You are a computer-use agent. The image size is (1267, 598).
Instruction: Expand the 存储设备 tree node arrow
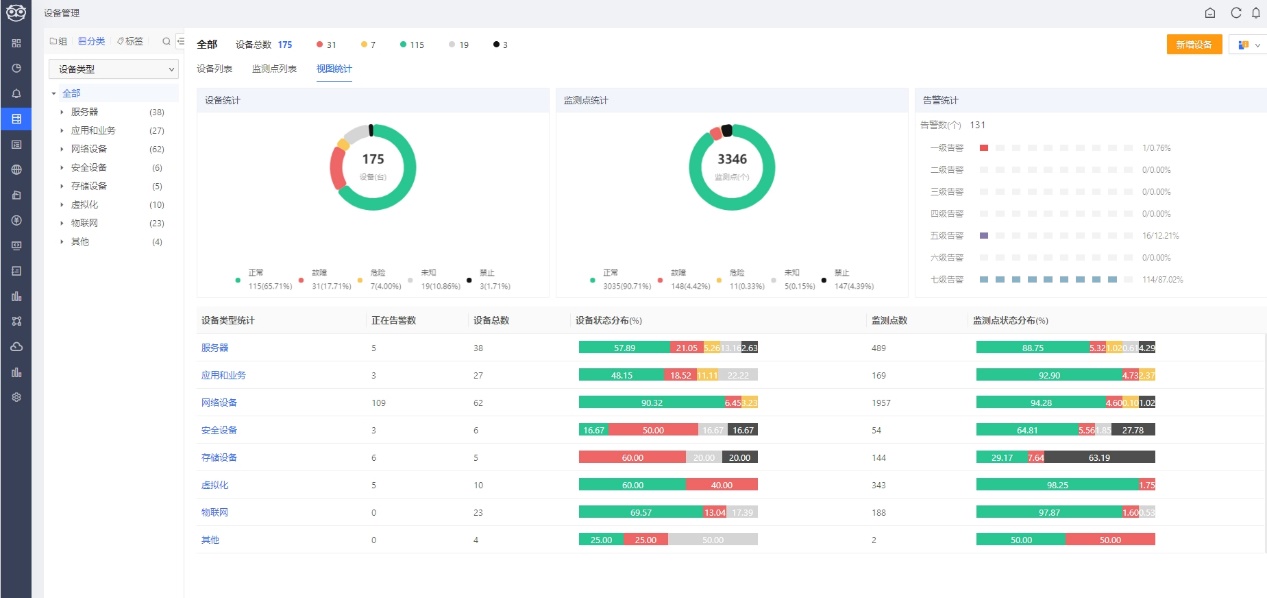point(62,186)
